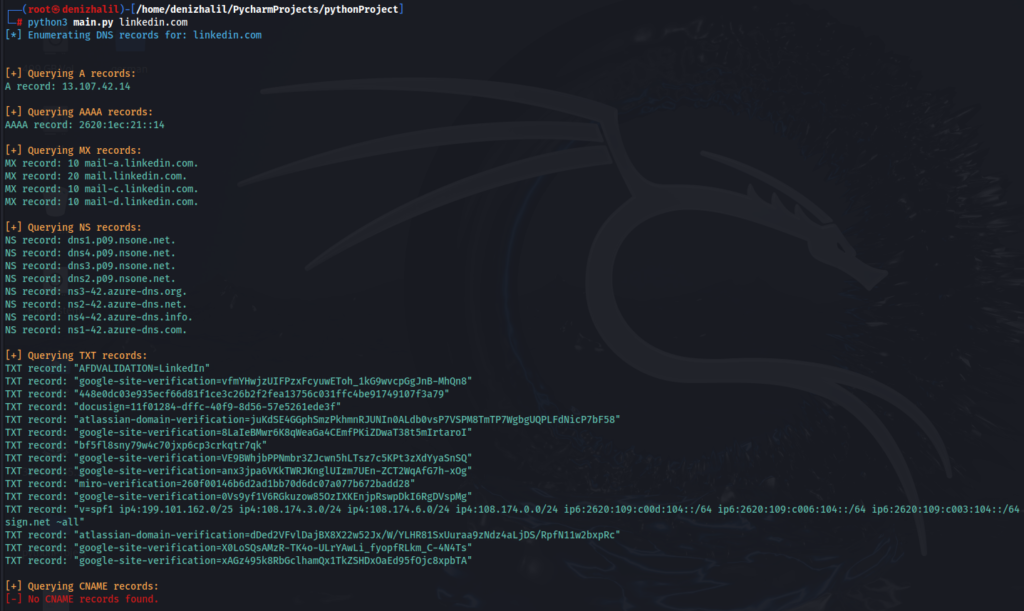Click the red 'No CNAME records found.' message

[82, 599]
